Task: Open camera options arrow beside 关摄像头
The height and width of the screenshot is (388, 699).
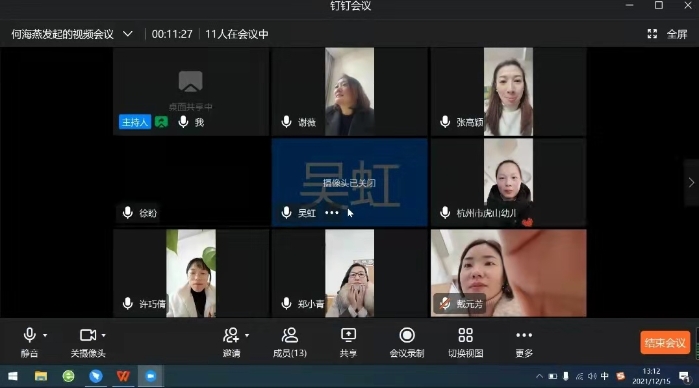Action: point(103,335)
